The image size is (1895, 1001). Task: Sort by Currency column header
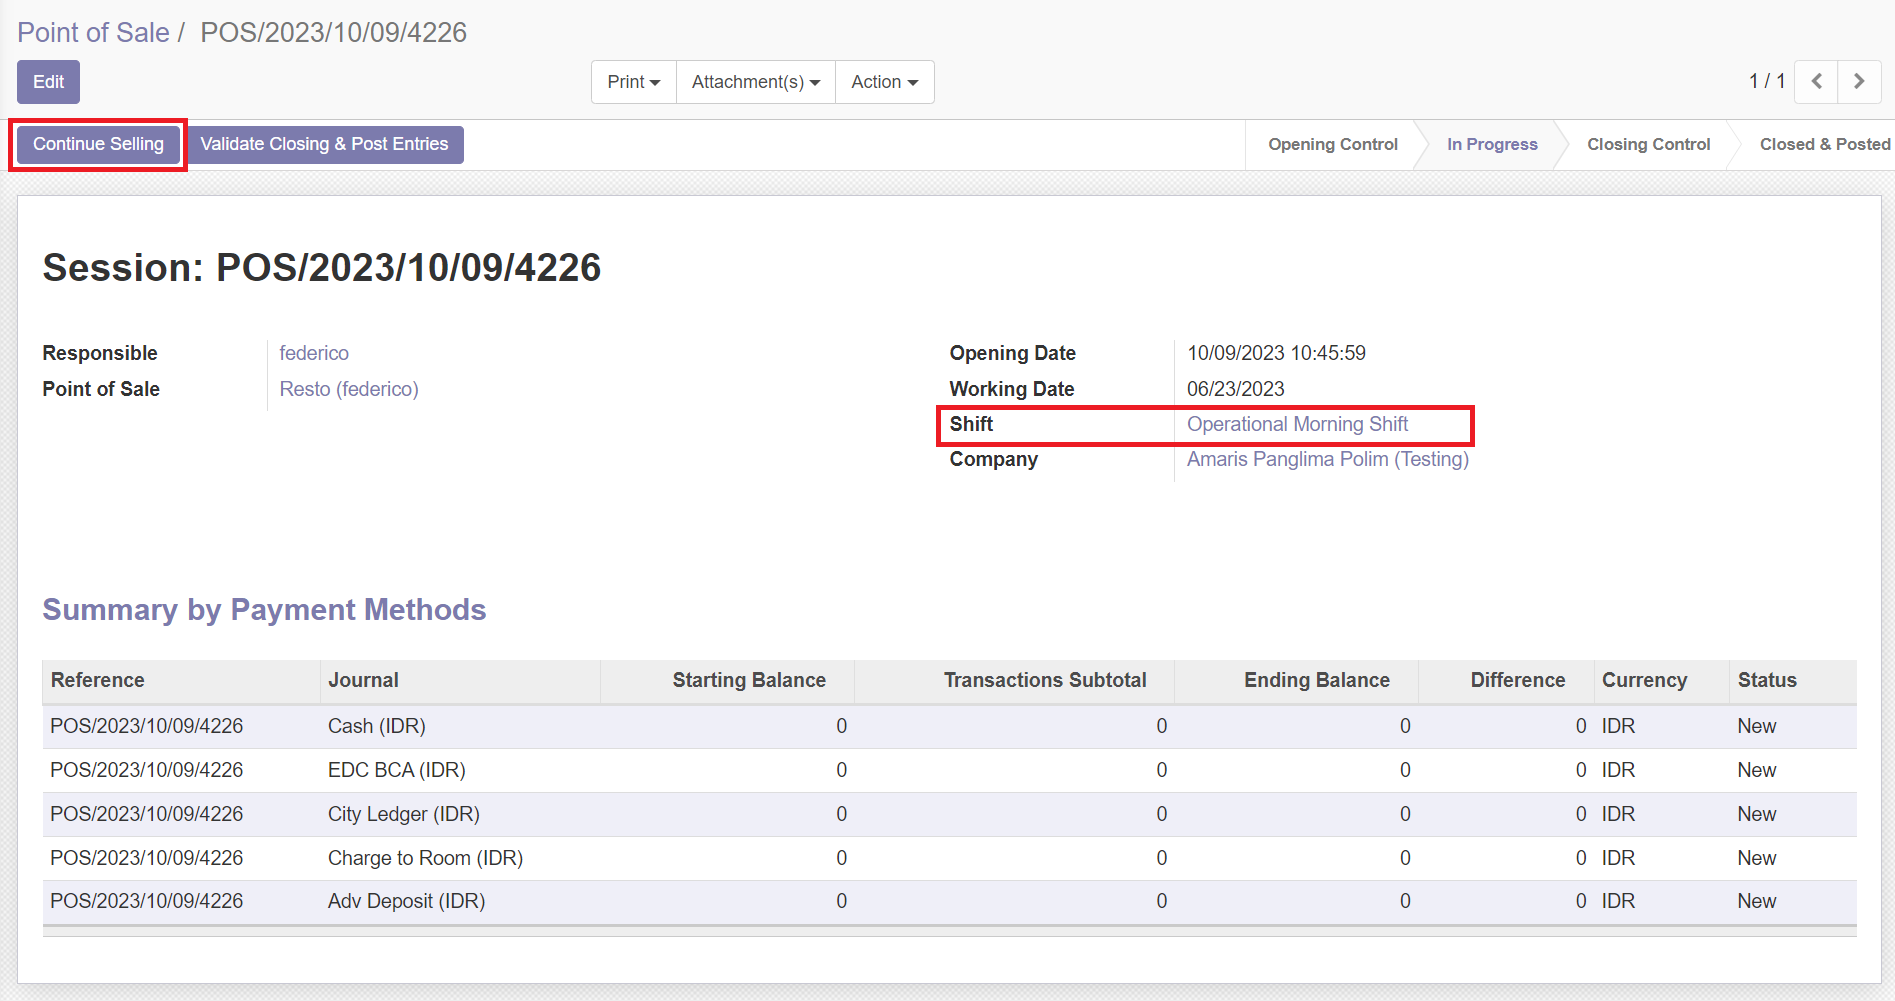tap(1662, 680)
